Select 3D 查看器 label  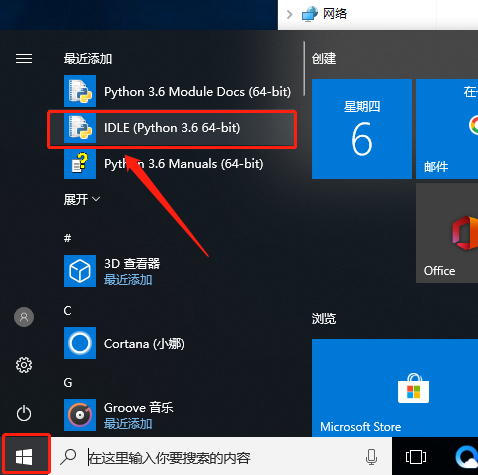tap(132, 264)
